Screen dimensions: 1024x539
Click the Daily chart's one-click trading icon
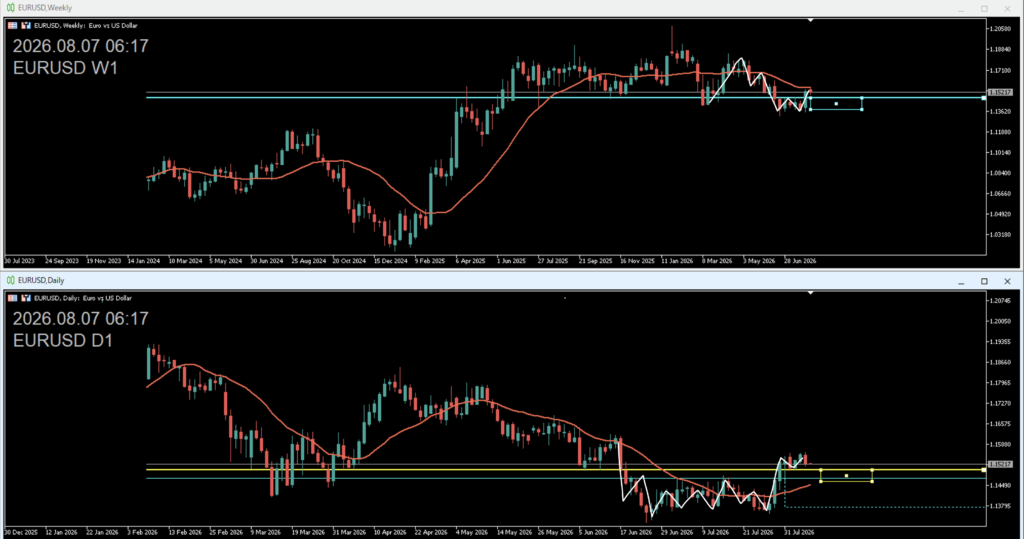[12, 298]
